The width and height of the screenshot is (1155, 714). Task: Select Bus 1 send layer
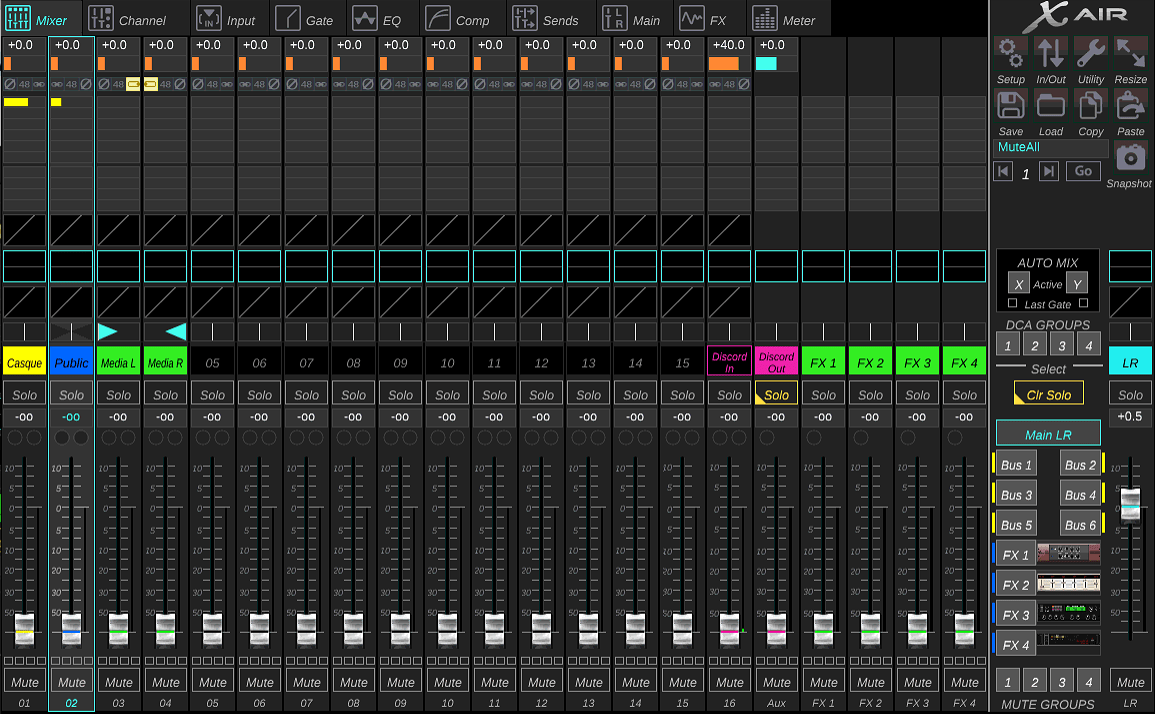point(1016,465)
